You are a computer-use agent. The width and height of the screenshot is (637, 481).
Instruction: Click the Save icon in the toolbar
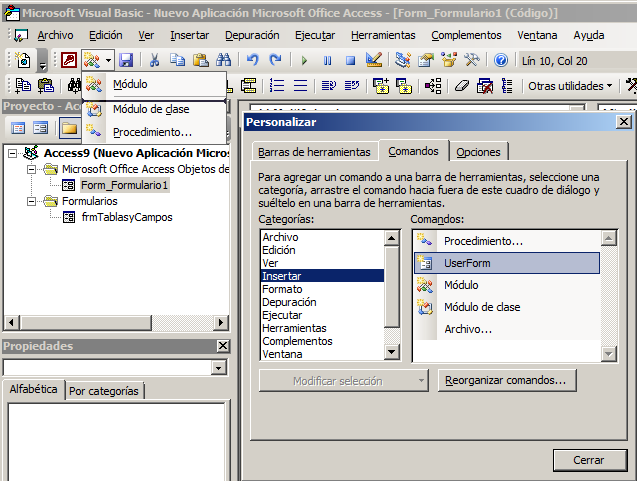(x=126, y=61)
